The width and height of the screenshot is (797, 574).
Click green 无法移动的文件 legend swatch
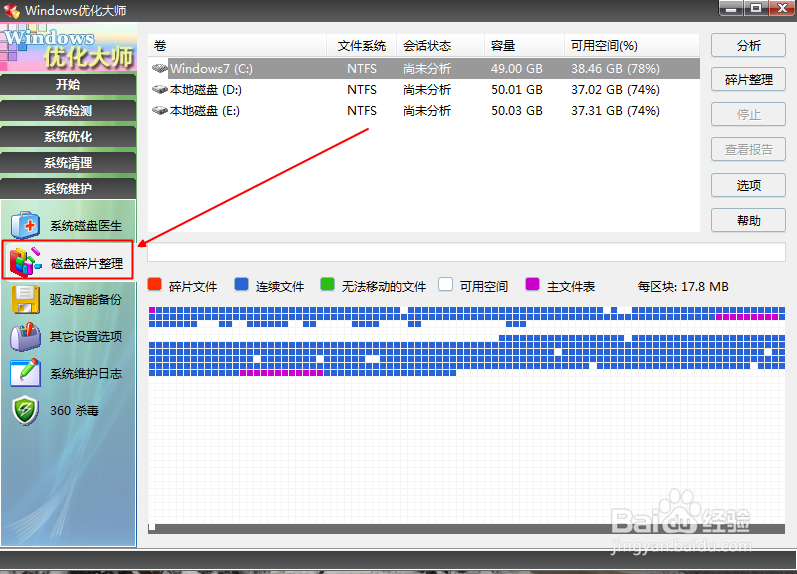(328, 284)
